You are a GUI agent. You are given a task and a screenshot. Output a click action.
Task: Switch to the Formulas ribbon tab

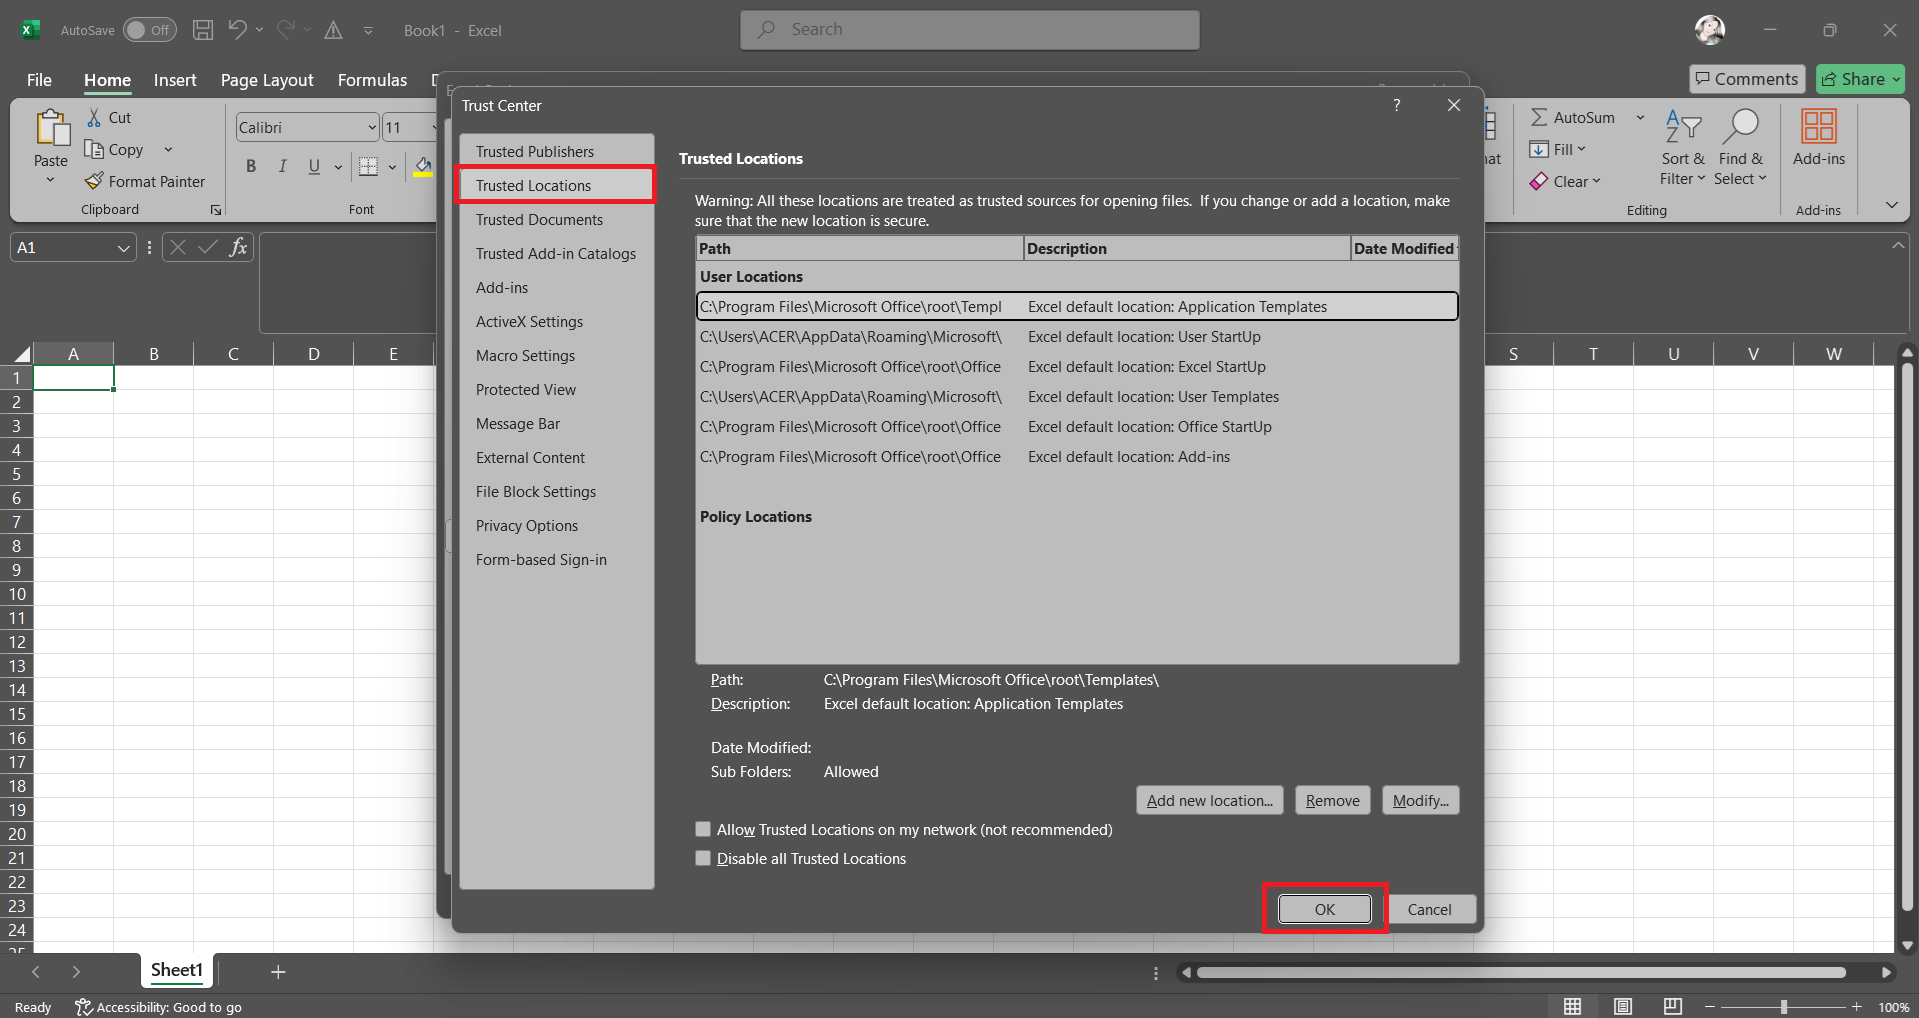[x=372, y=80]
